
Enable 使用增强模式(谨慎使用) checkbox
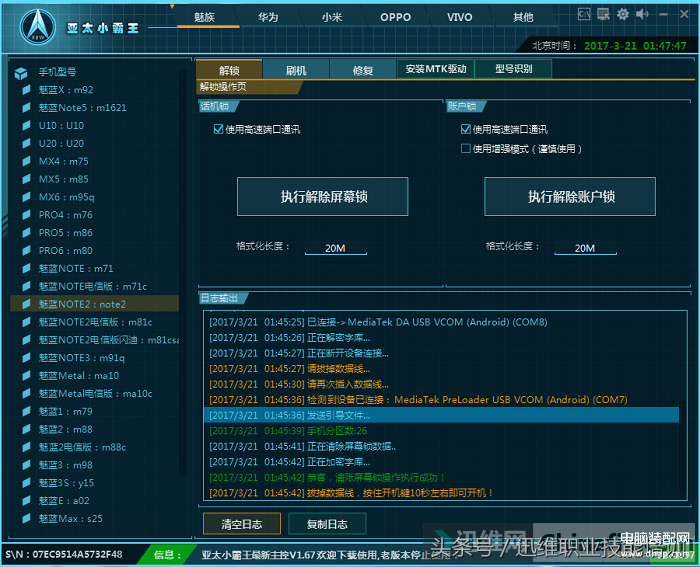coord(466,148)
